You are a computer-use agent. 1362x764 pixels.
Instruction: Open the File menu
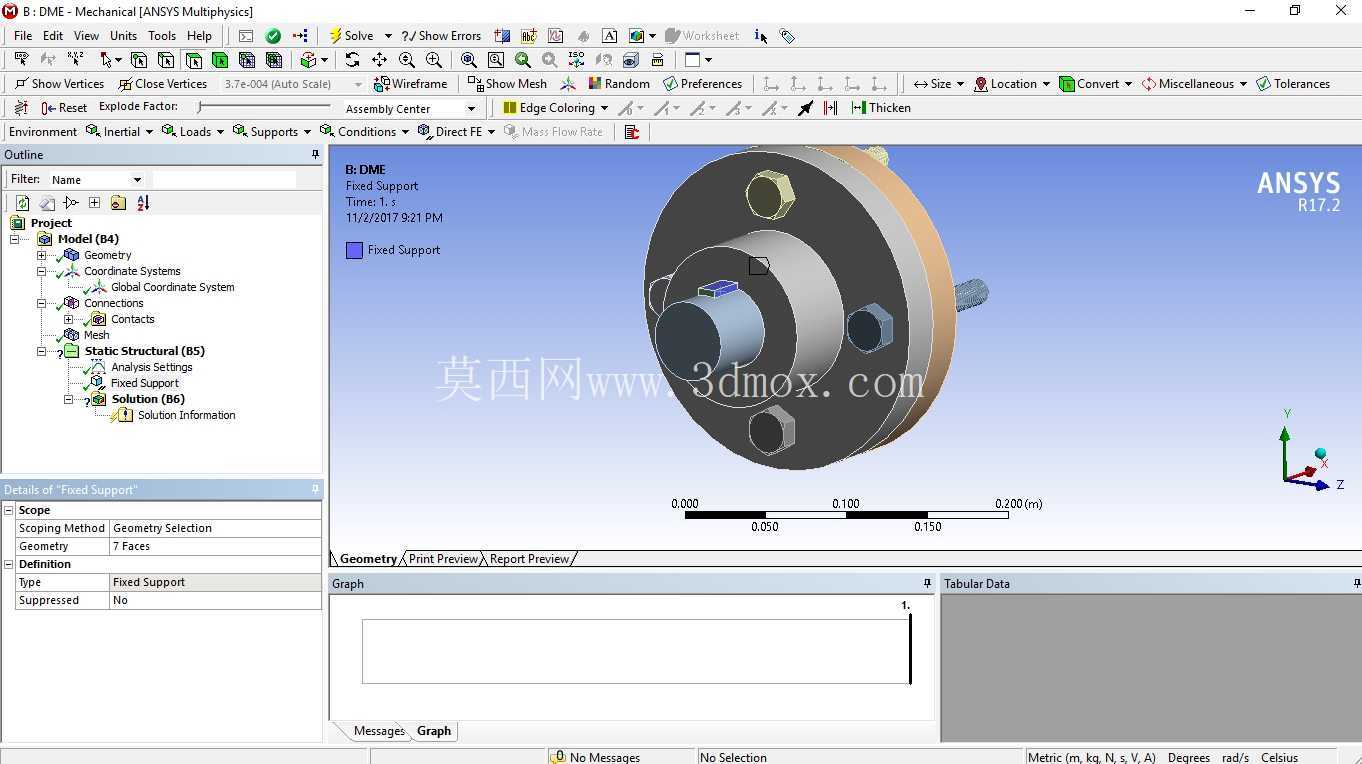(23, 36)
